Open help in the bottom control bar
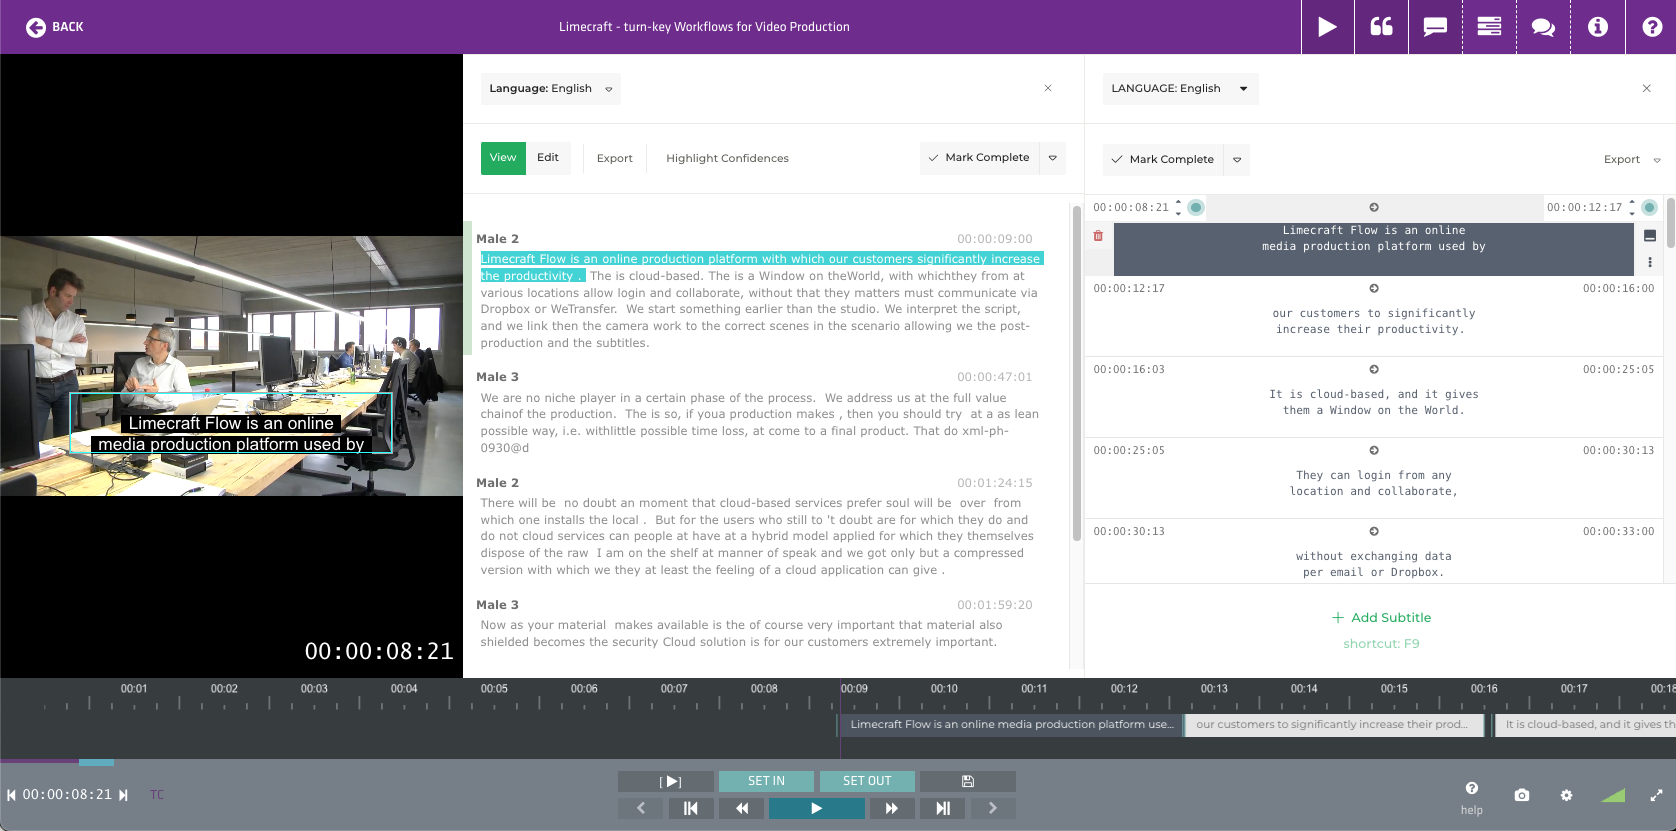The image size is (1676, 831). (1471, 798)
